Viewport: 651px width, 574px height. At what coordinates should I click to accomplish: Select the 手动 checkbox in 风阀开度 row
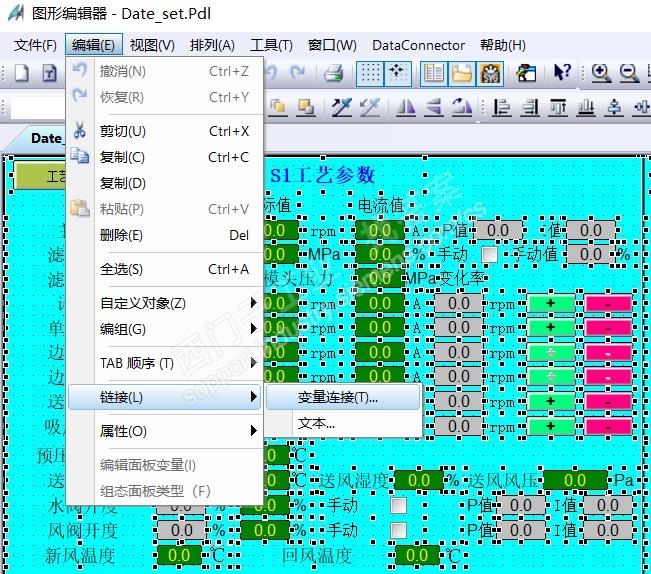(399, 530)
